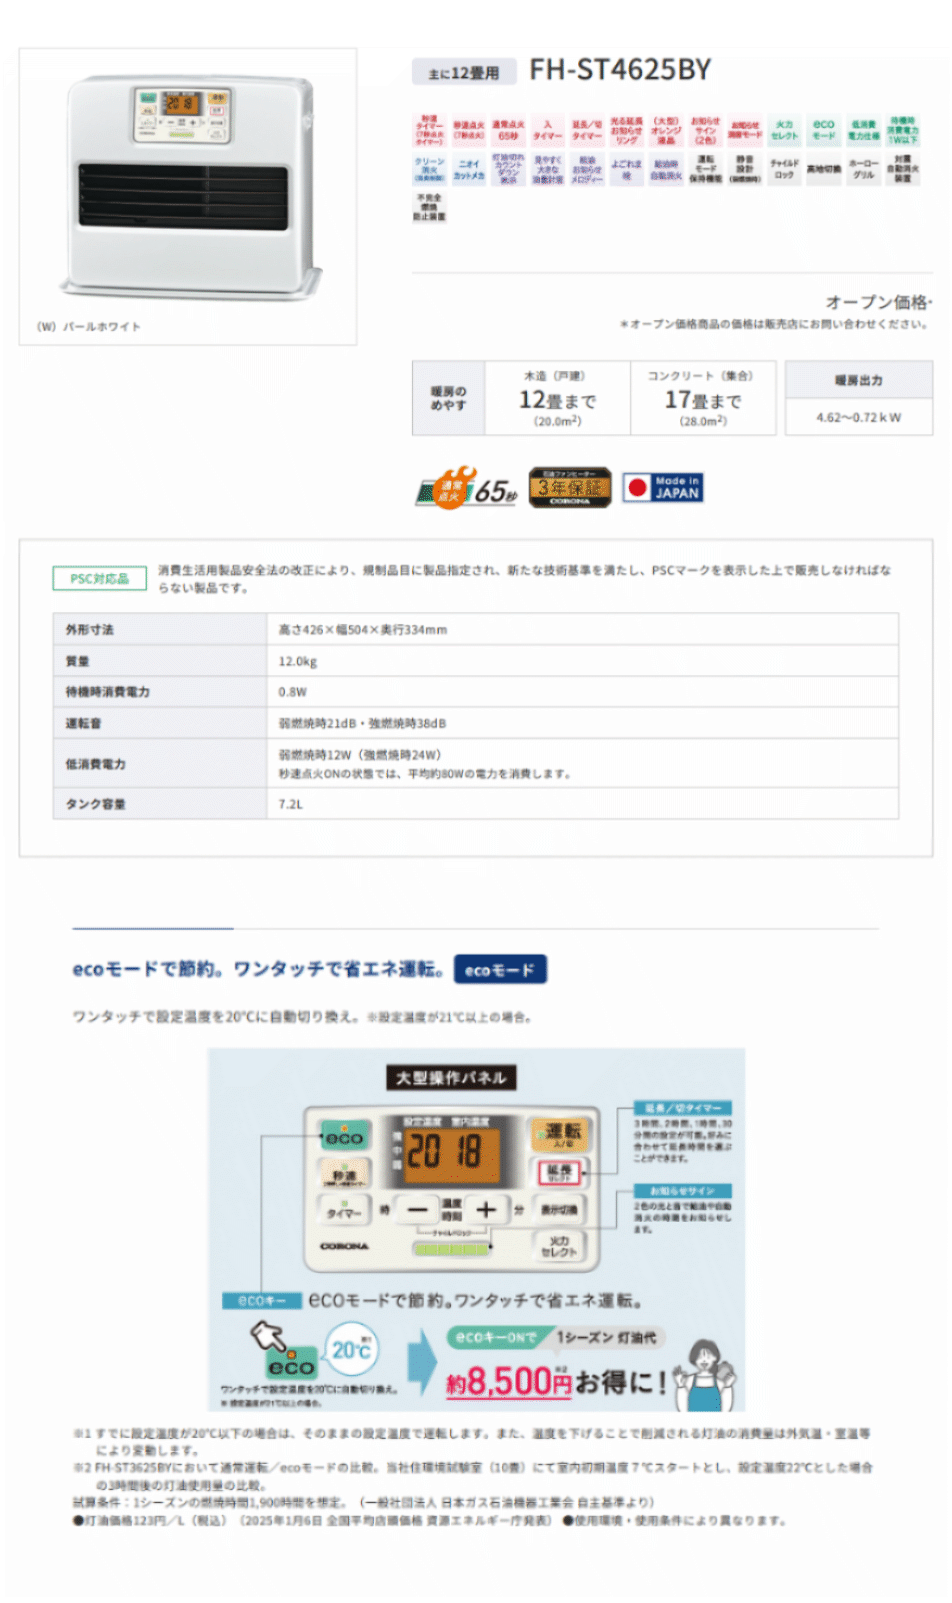Click the 不完全燃焼防止装置 feature icon
952x1603 pixels.
tap(429, 207)
